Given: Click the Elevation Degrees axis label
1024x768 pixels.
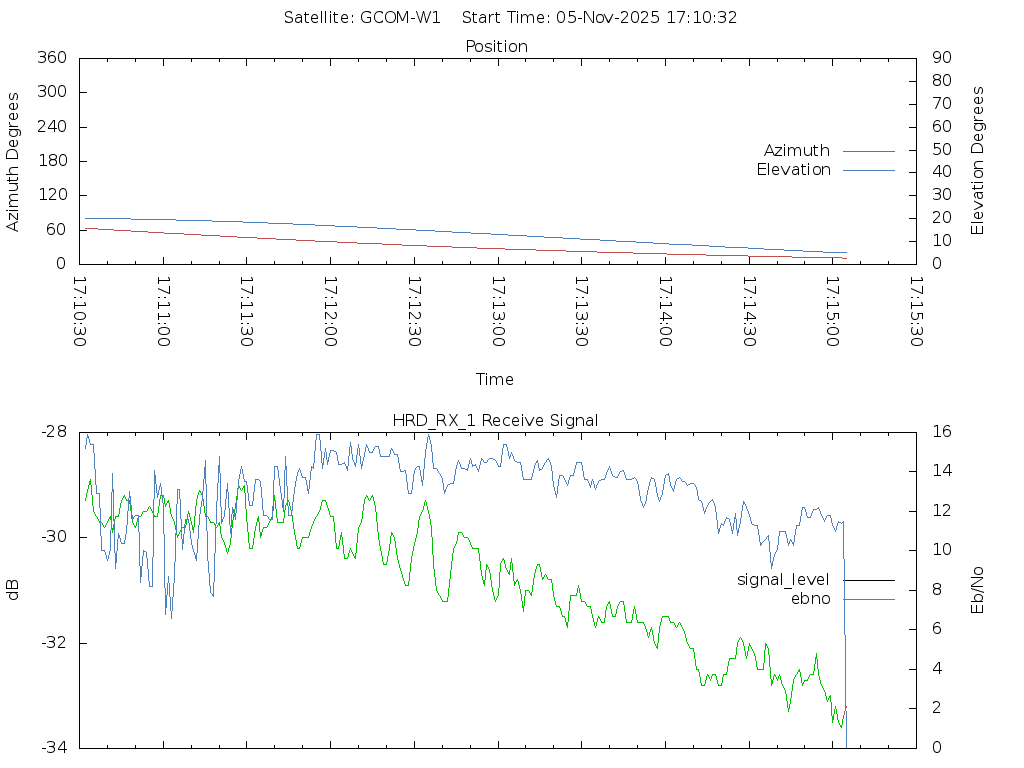Looking at the screenshot, I should pyautogui.click(x=978, y=161).
